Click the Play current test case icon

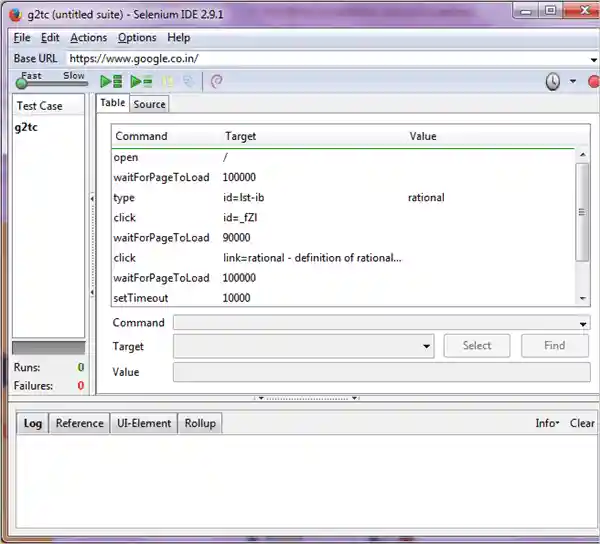tap(141, 81)
